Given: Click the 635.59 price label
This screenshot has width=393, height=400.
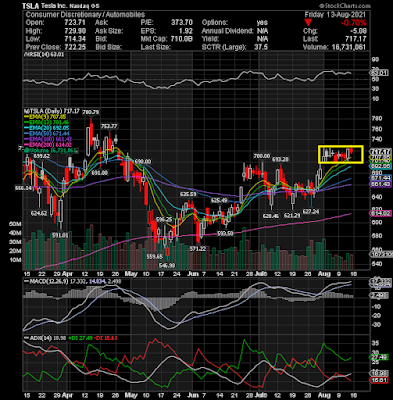Looking at the screenshot, I should pyautogui.click(x=188, y=194).
